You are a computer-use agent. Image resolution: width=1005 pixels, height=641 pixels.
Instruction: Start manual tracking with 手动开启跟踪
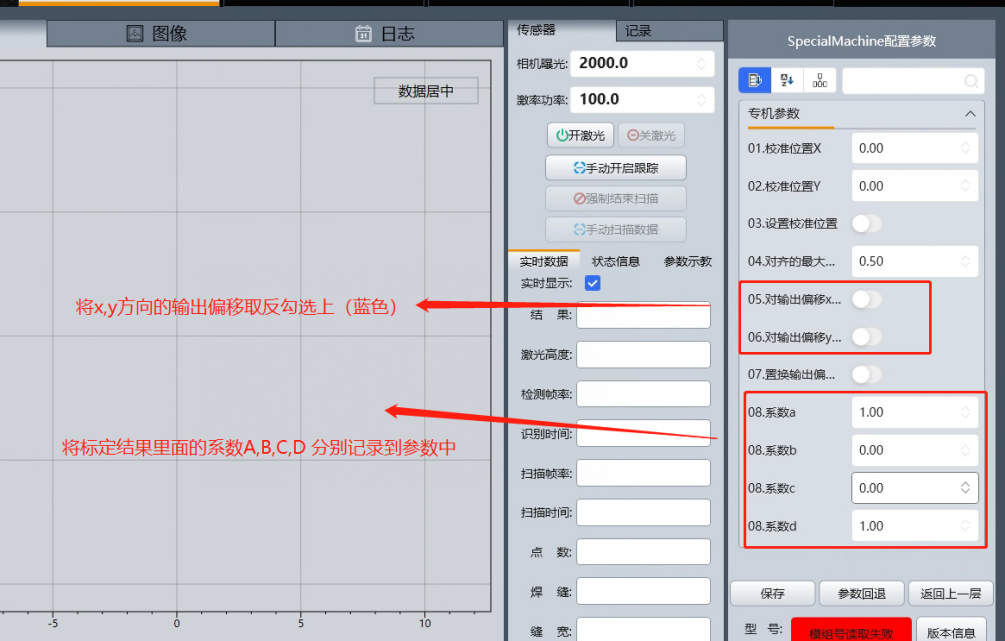point(615,167)
